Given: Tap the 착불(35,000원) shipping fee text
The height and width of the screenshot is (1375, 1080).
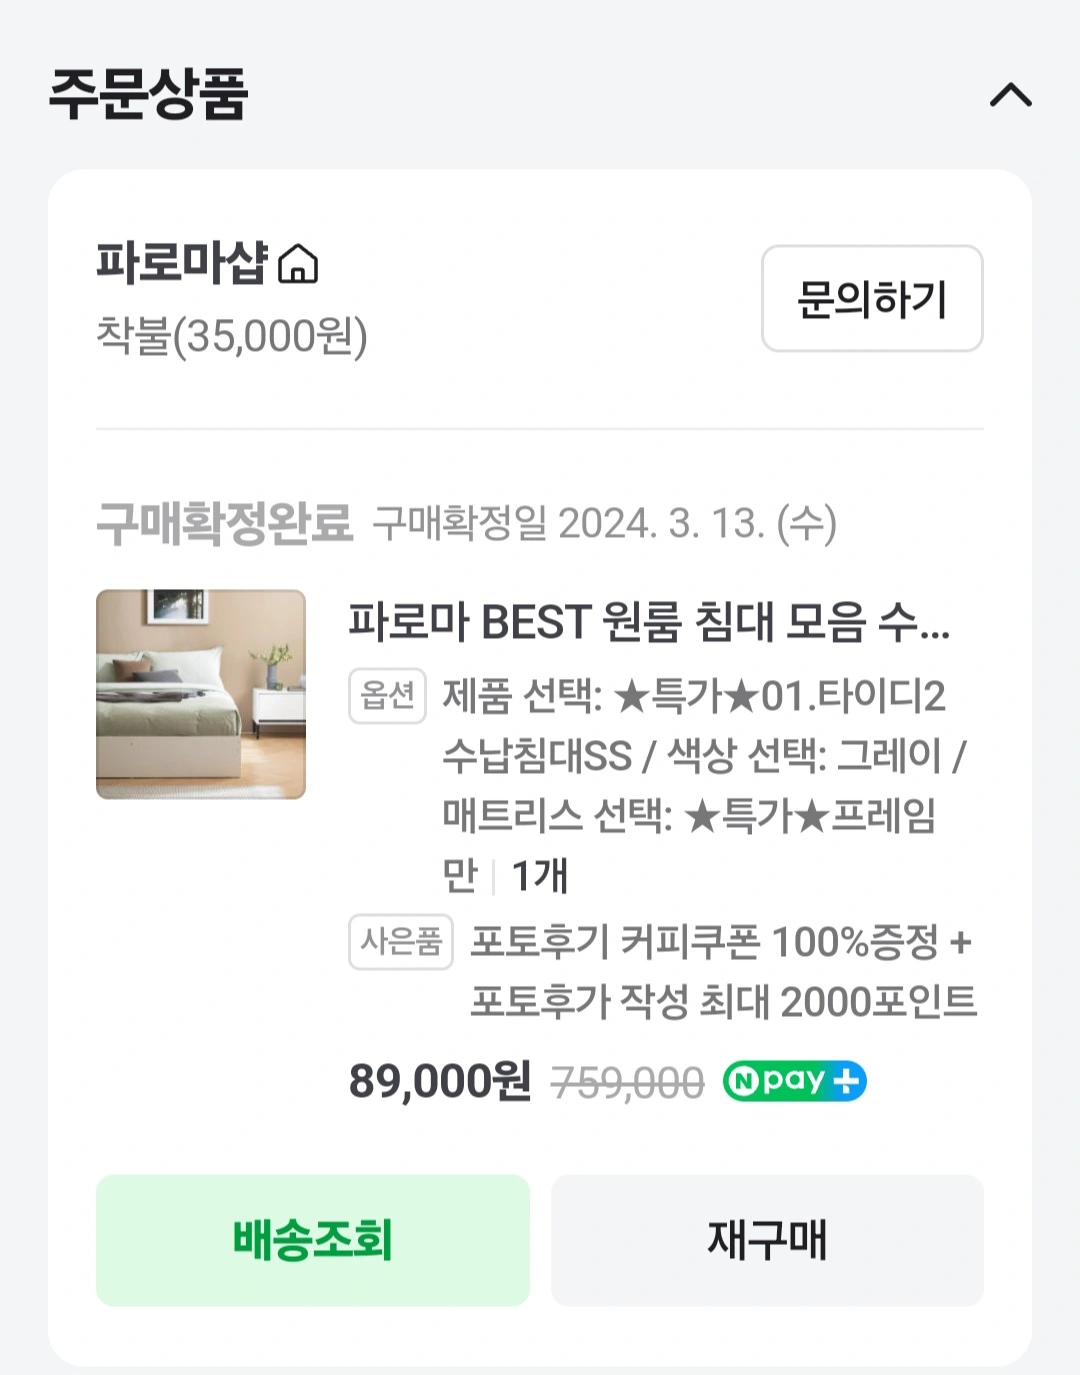Looking at the screenshot, I should tap(232, 336).
